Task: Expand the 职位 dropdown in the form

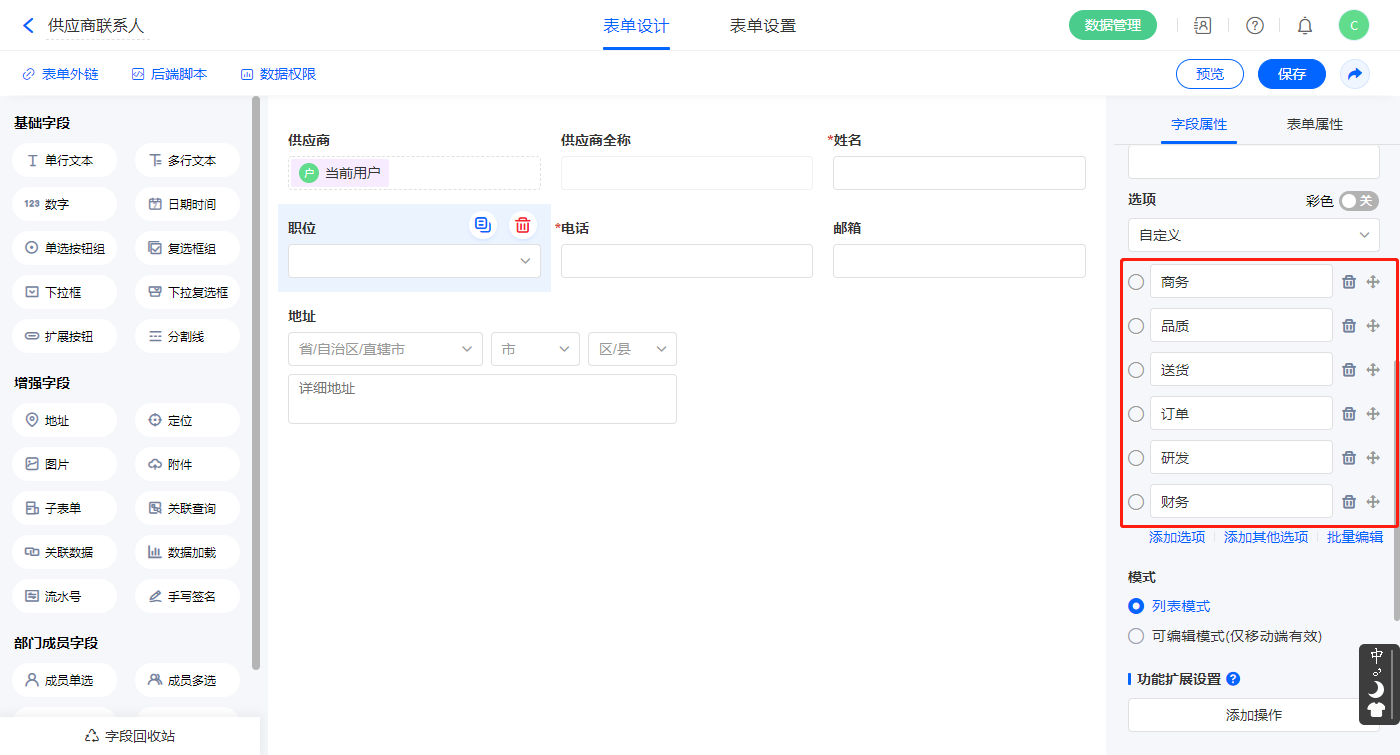Action: [x=414, y=261]
